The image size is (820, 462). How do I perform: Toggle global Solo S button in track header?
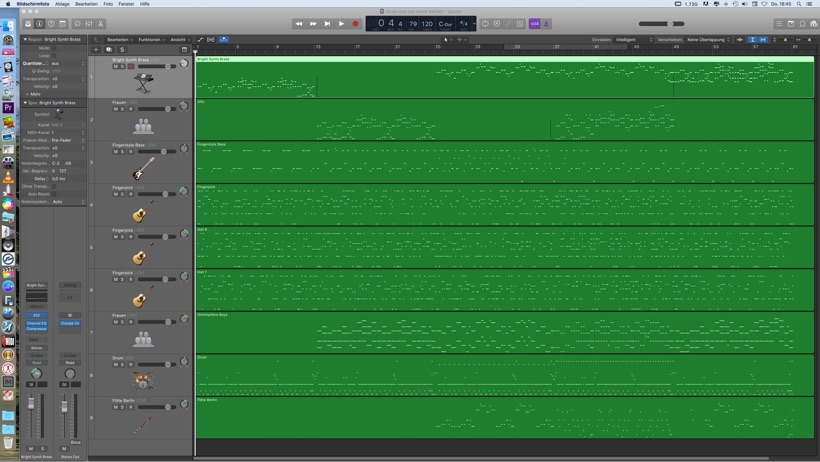(x=122, y=50)
